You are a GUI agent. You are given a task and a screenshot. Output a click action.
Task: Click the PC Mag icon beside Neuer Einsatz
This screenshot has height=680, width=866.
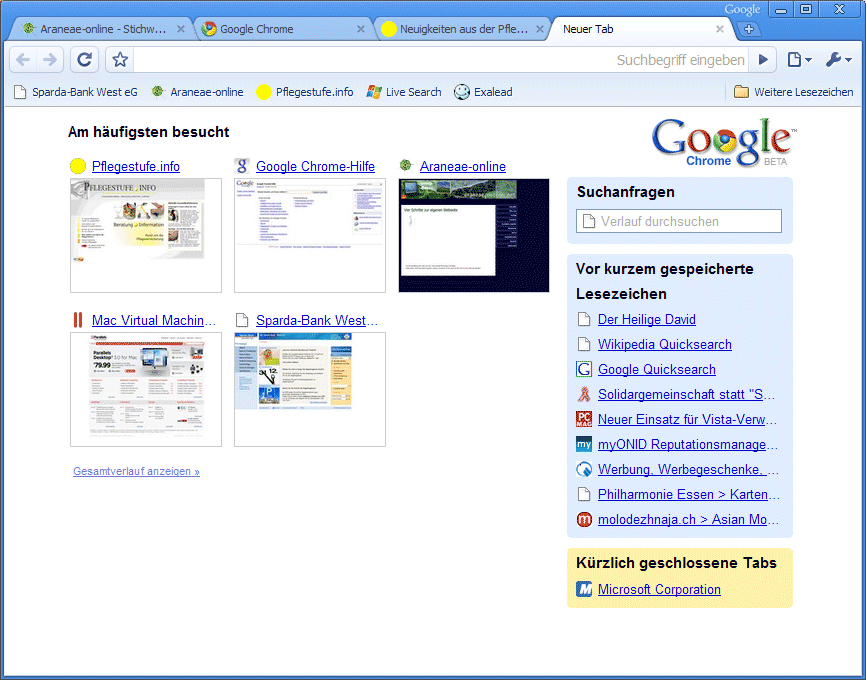pos(584,419)
